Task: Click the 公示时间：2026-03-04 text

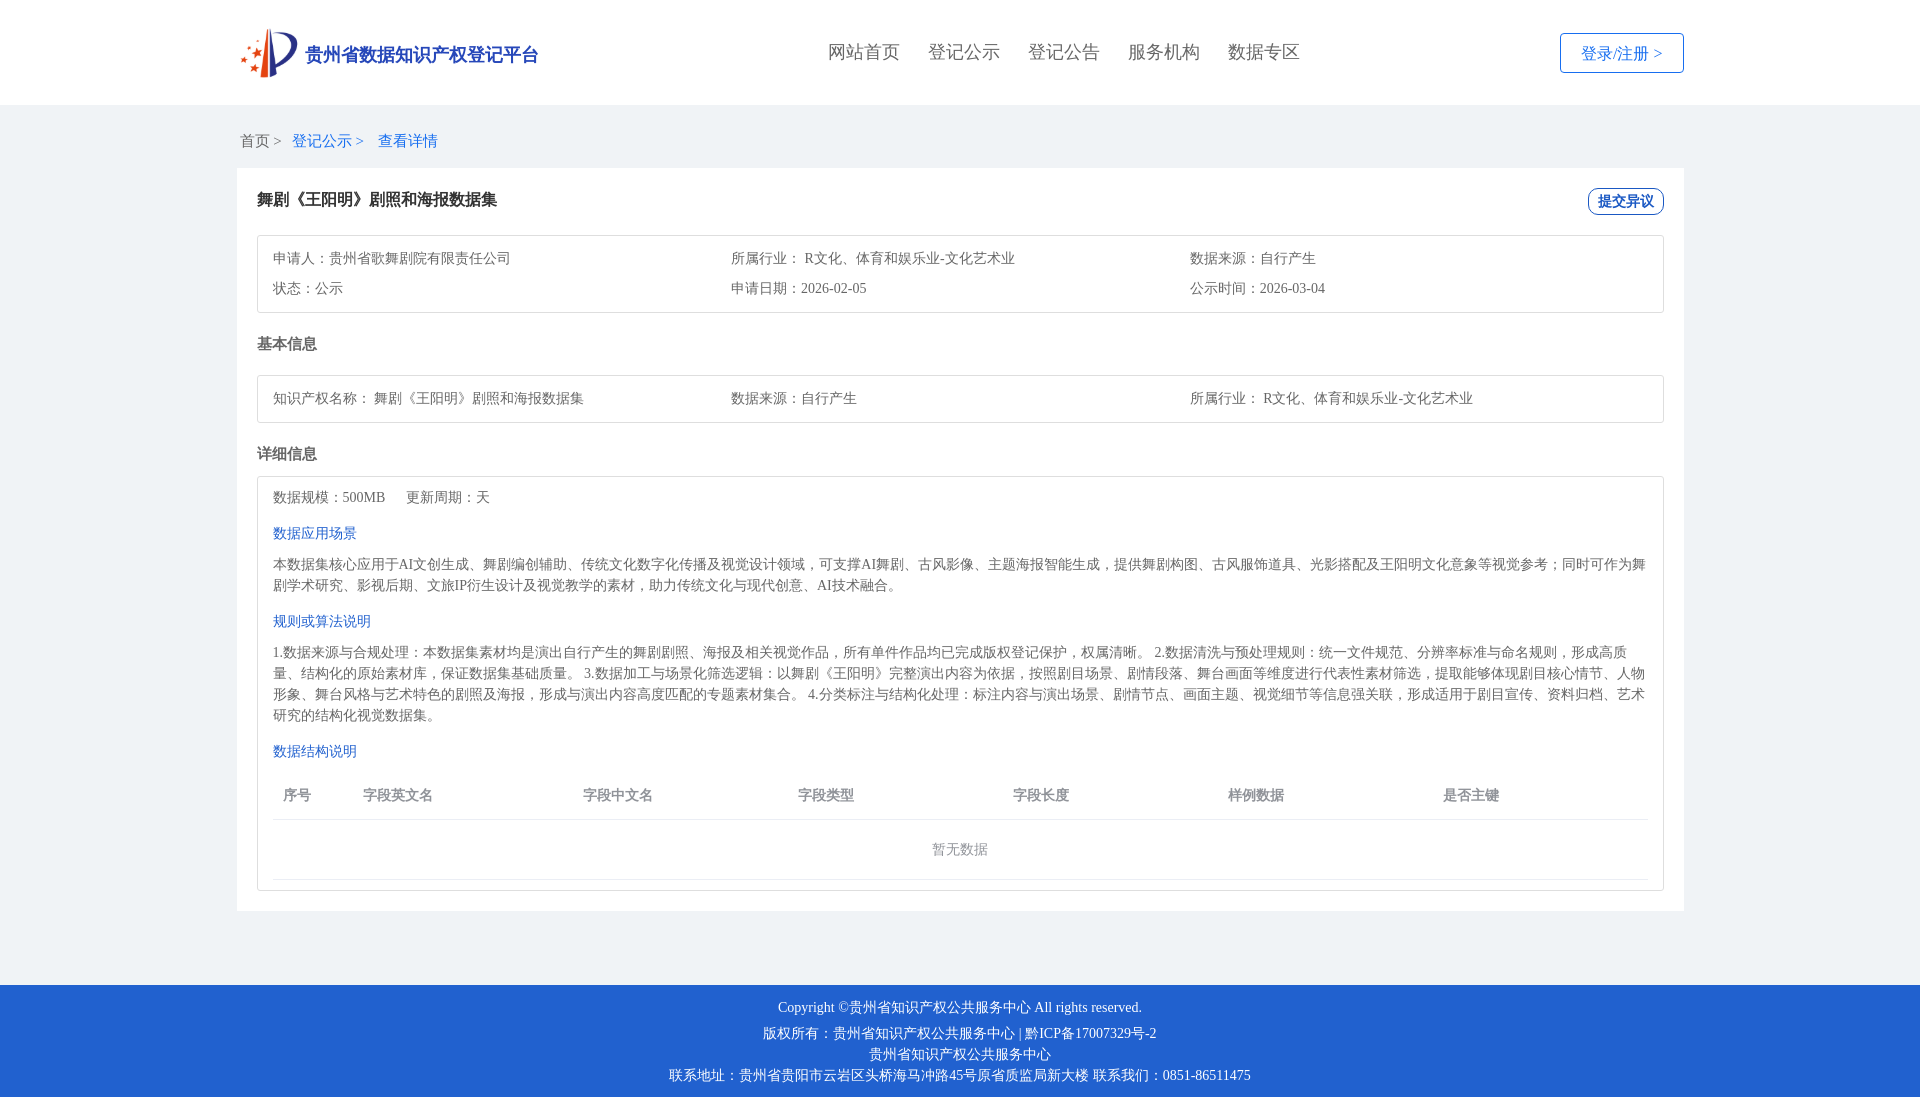Action: point(1257,288)
